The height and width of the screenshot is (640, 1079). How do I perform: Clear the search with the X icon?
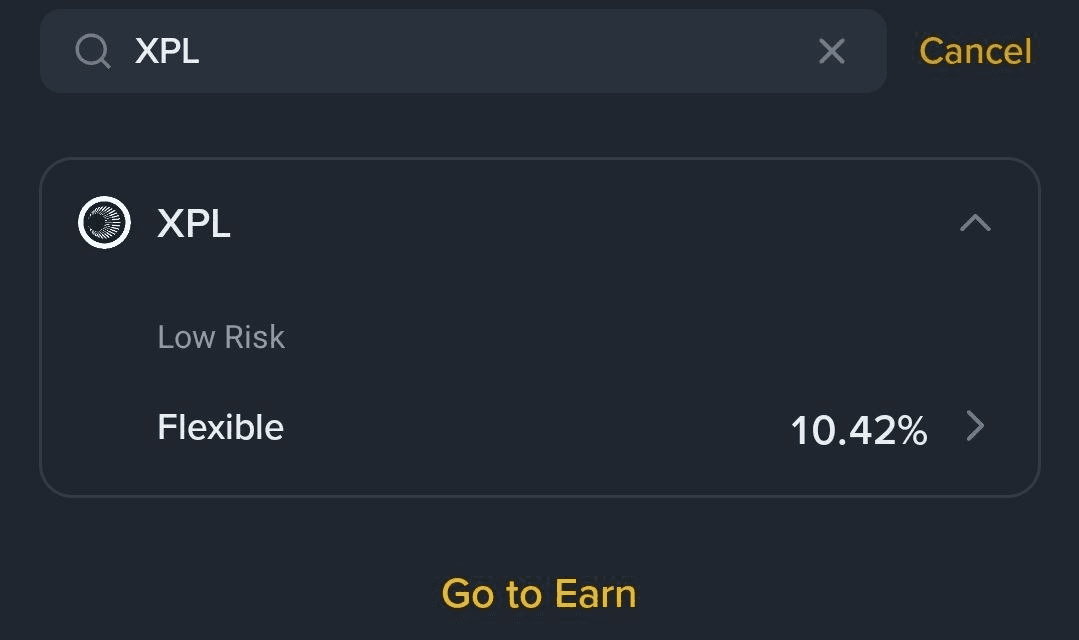point(832,51)
